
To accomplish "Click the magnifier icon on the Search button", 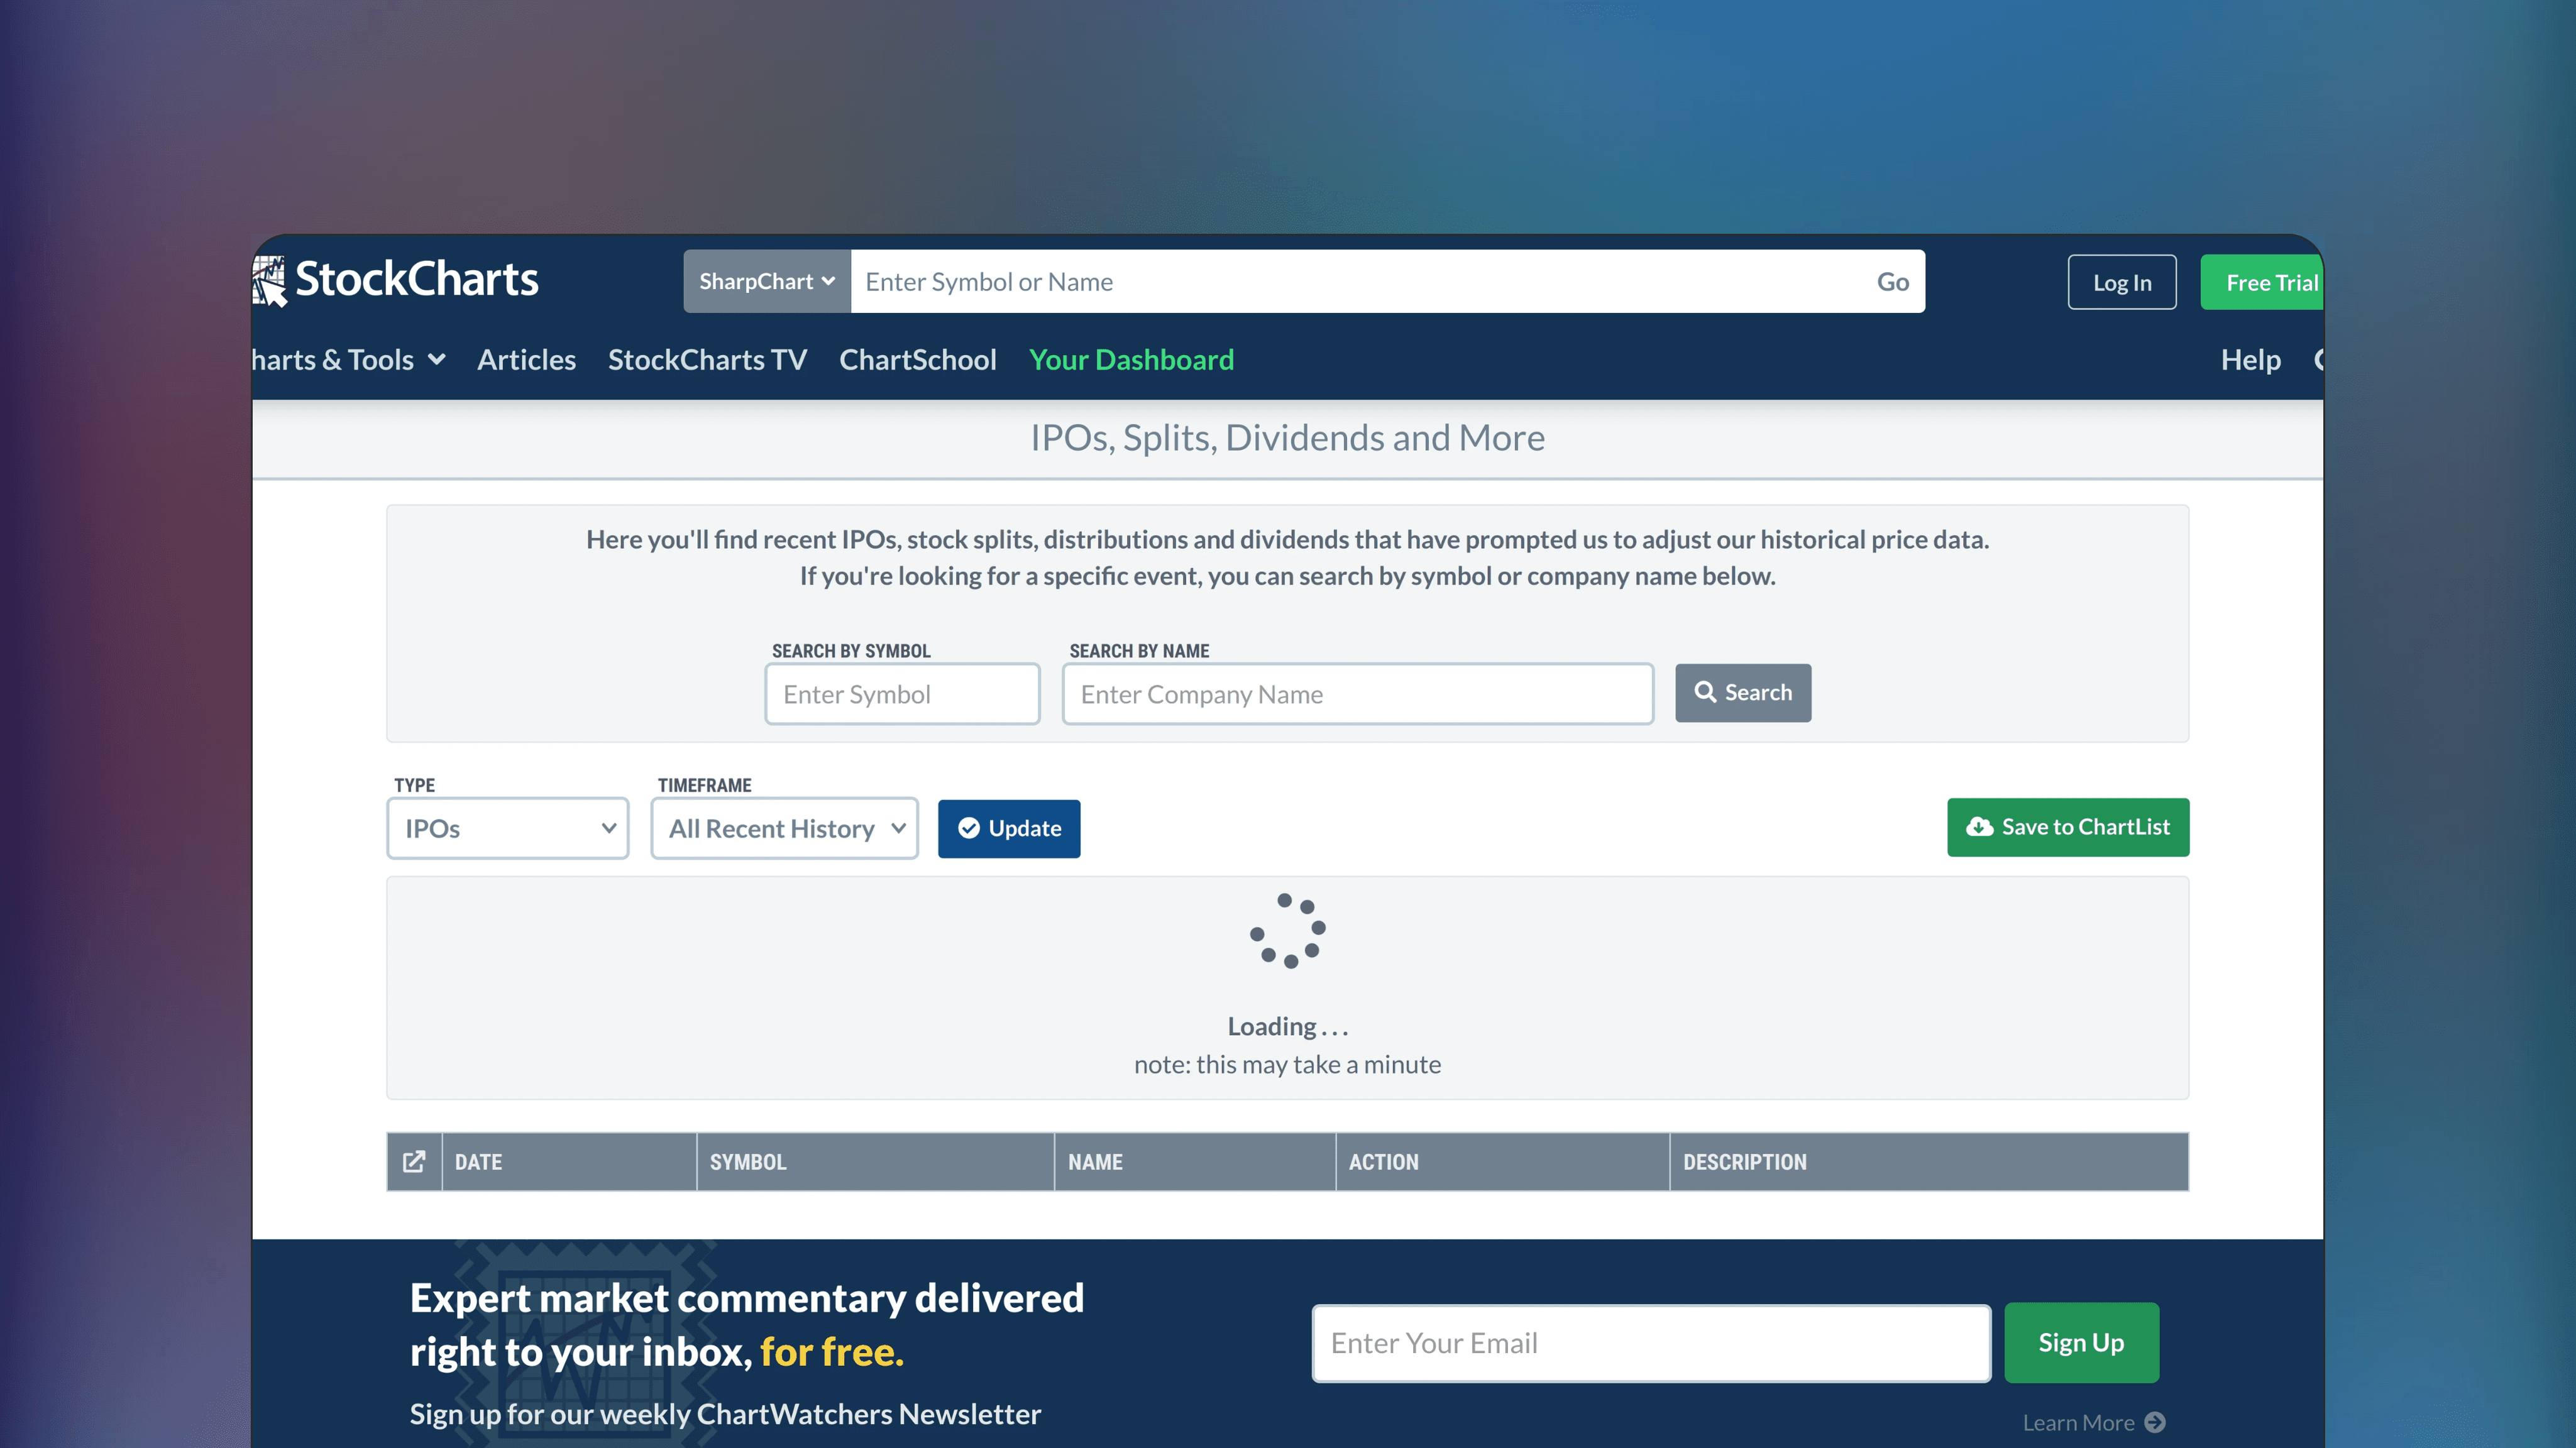I will [1705, 692].
